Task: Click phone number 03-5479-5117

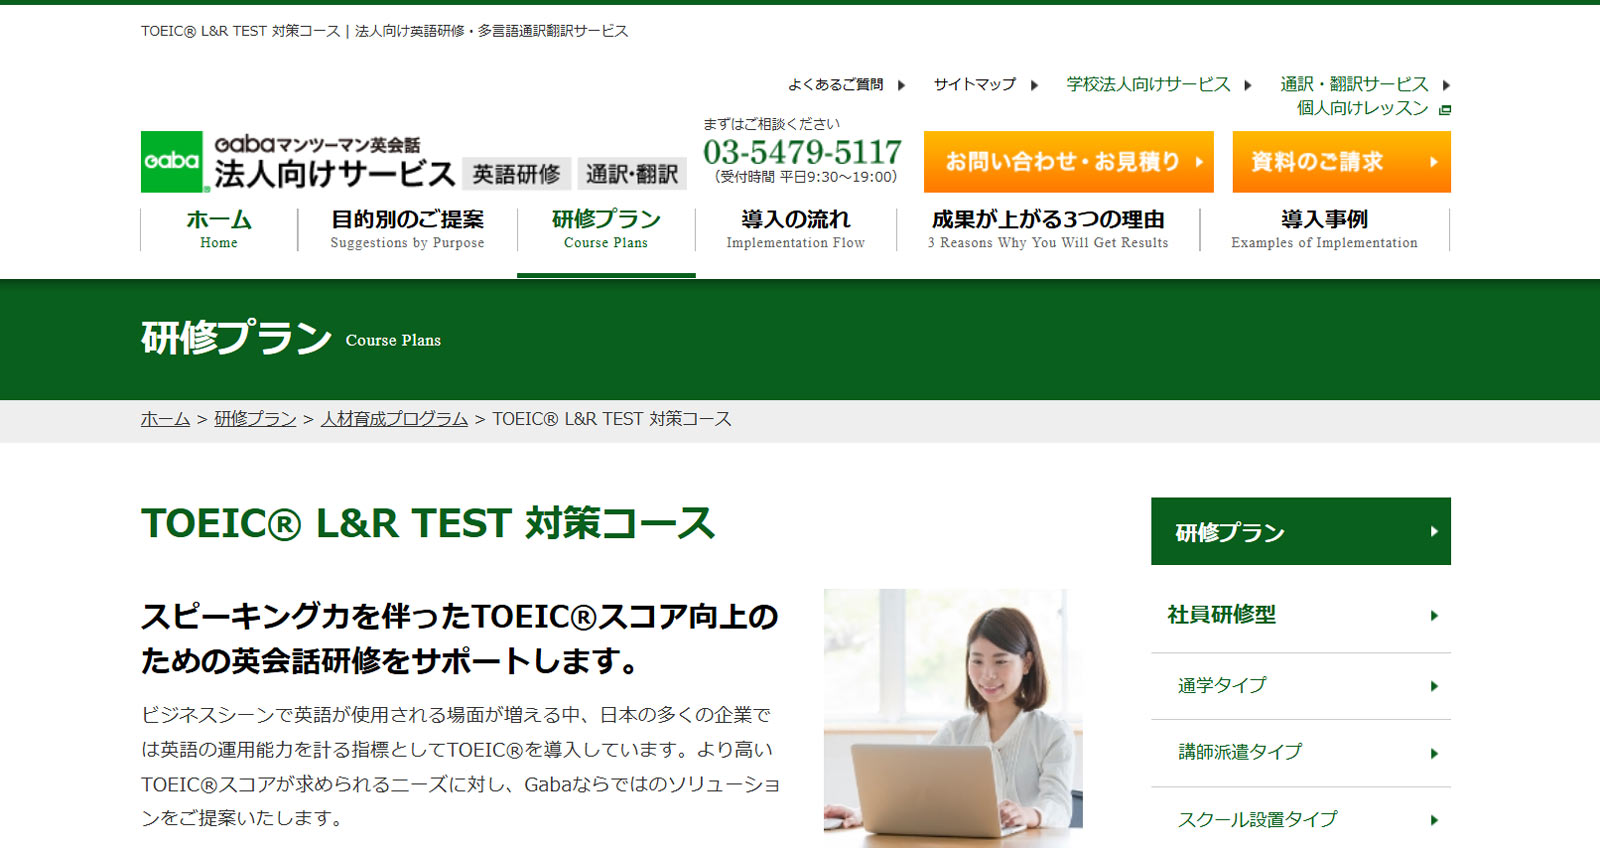Action: 802,152
